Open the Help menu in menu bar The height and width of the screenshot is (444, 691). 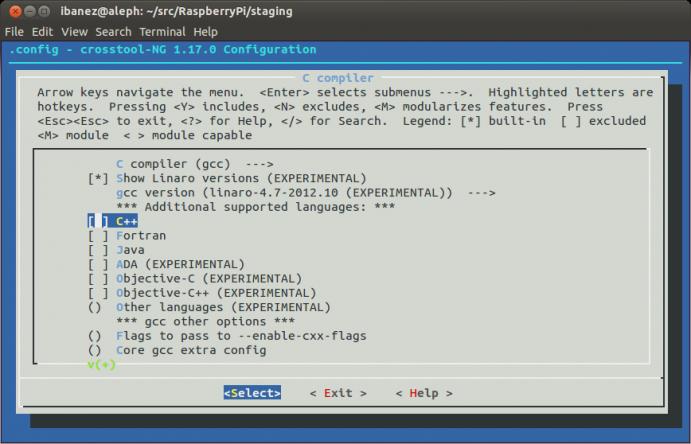[205, 32]
